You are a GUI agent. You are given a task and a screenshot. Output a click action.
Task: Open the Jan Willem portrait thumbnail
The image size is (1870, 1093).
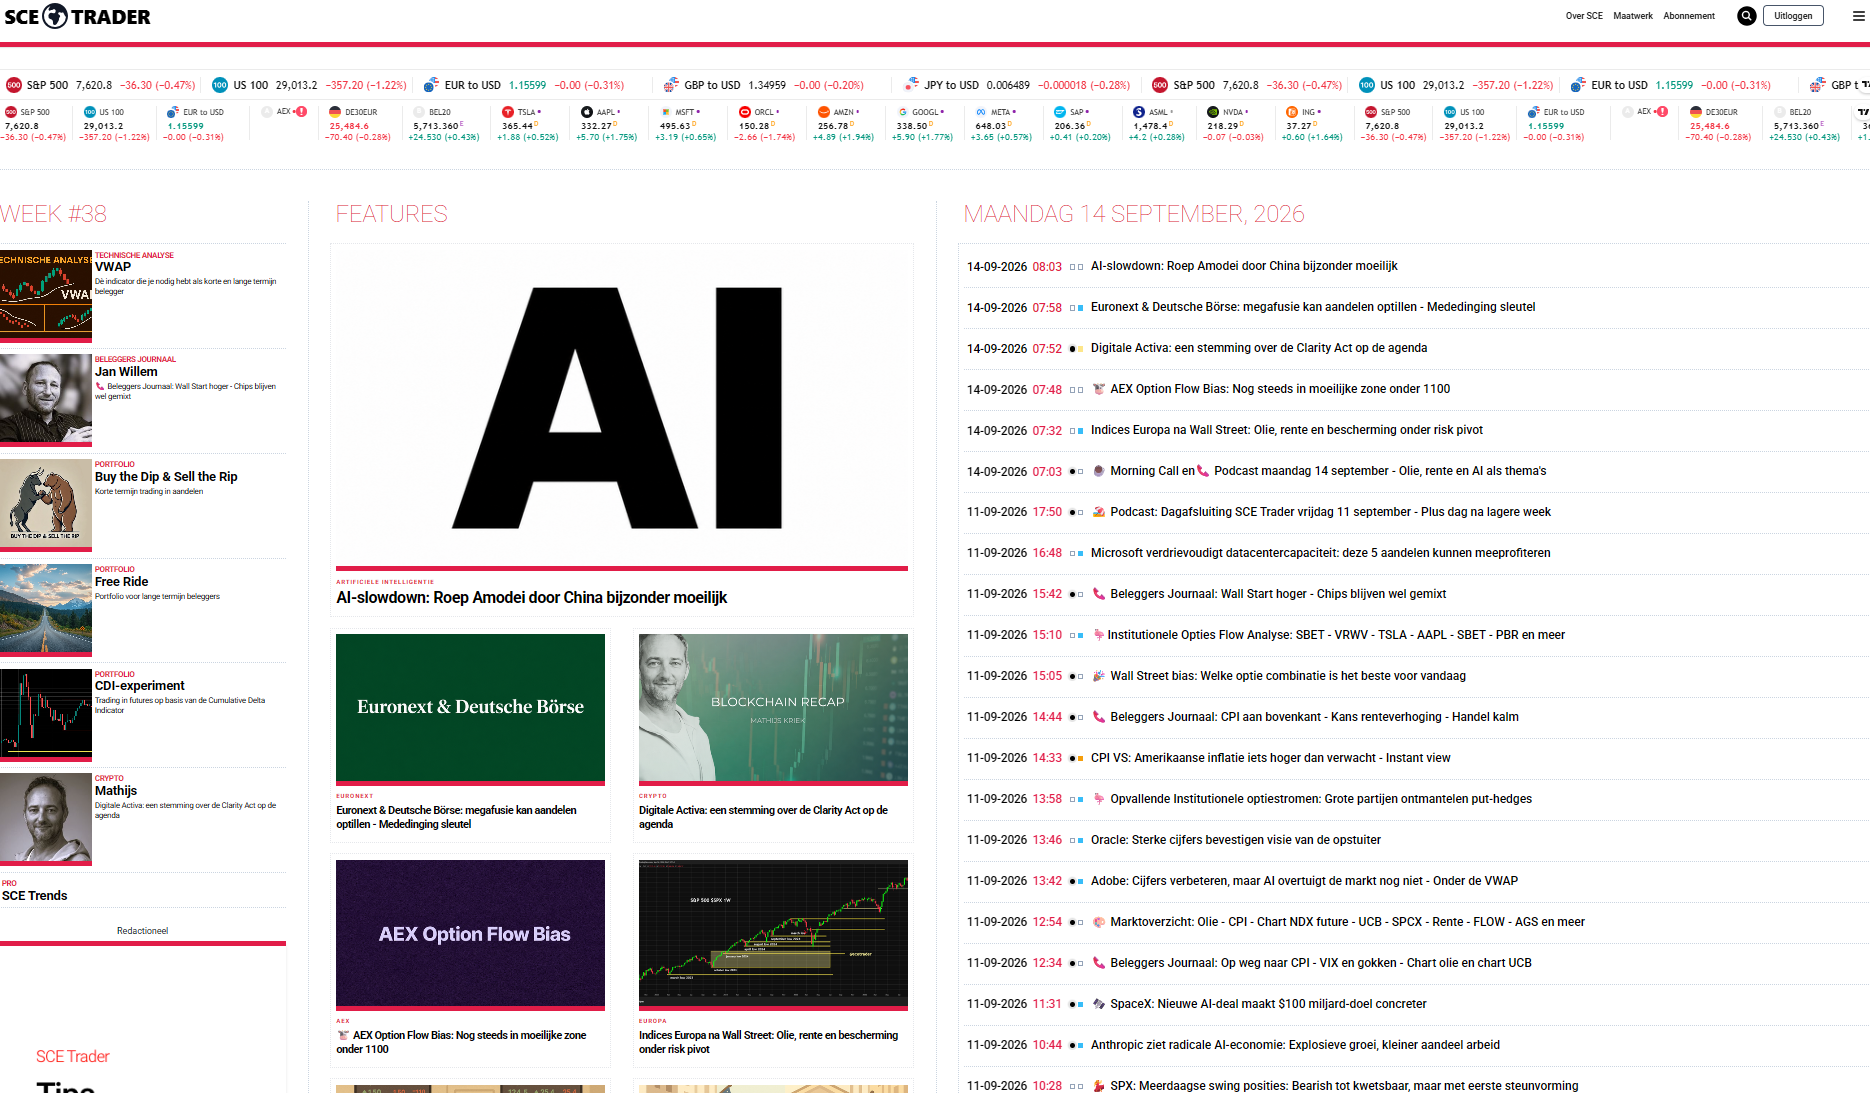pyautogui.click(x=46, y=398)
